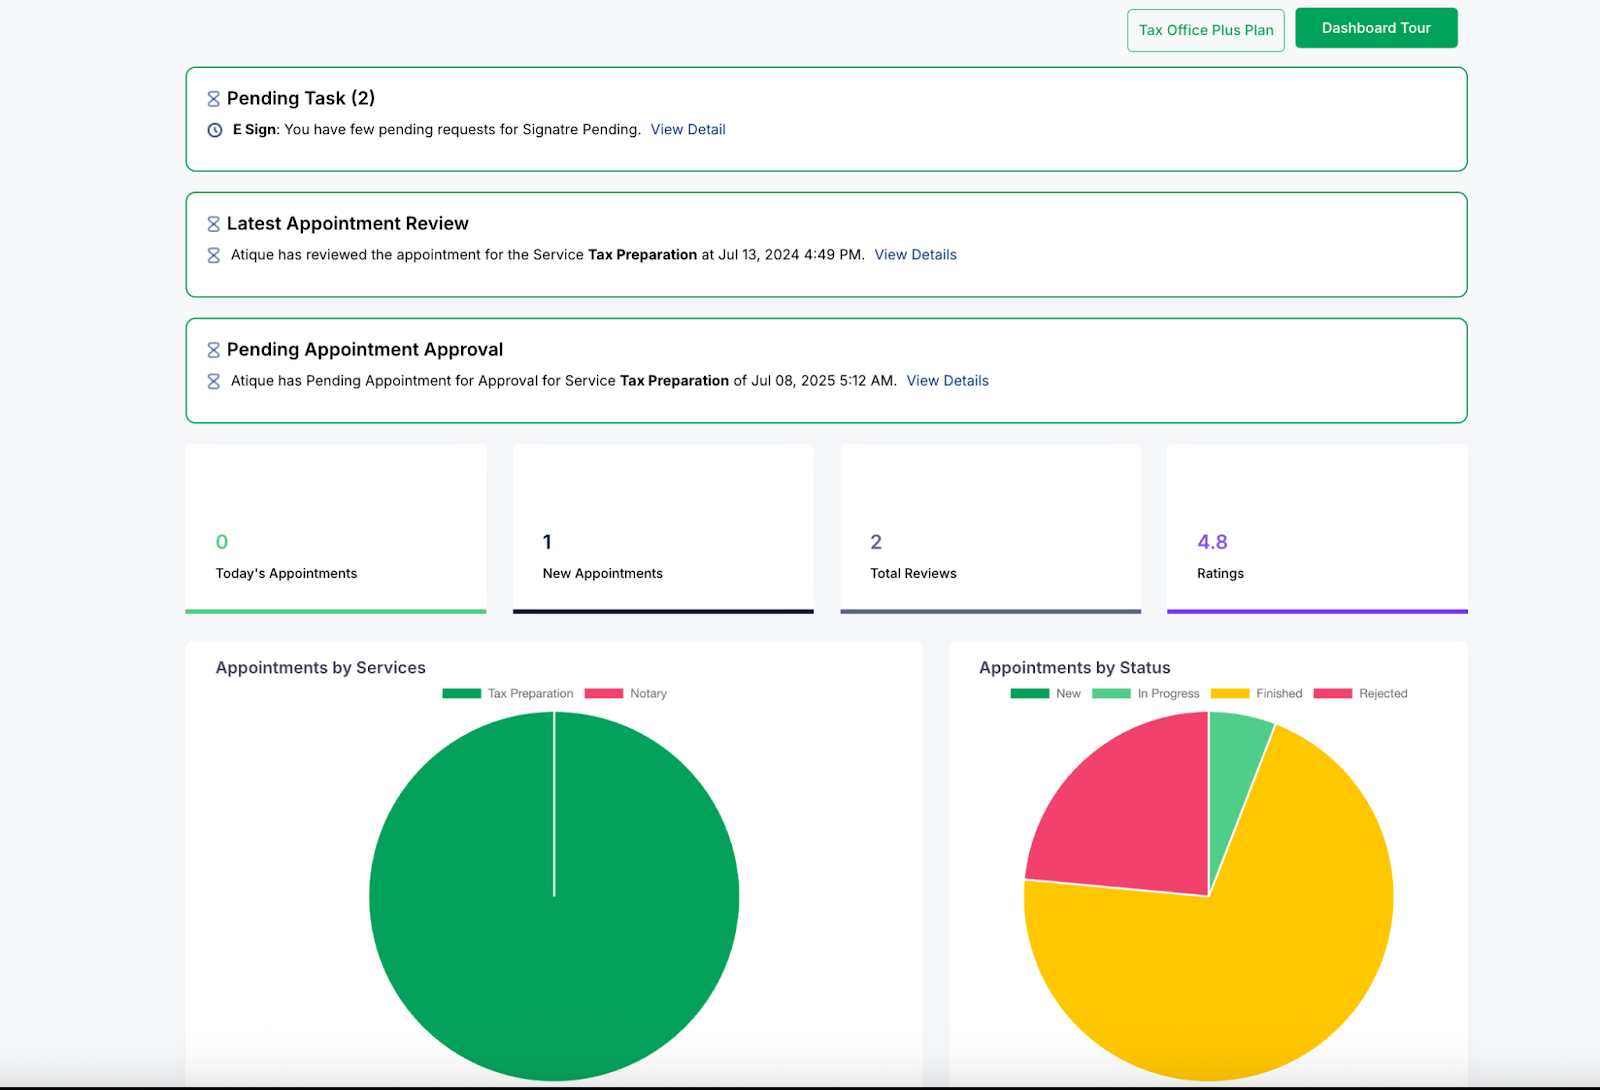
Task: Click the '4.8' ratings value
Action: pyautogui.click(x=1212, y=542)
